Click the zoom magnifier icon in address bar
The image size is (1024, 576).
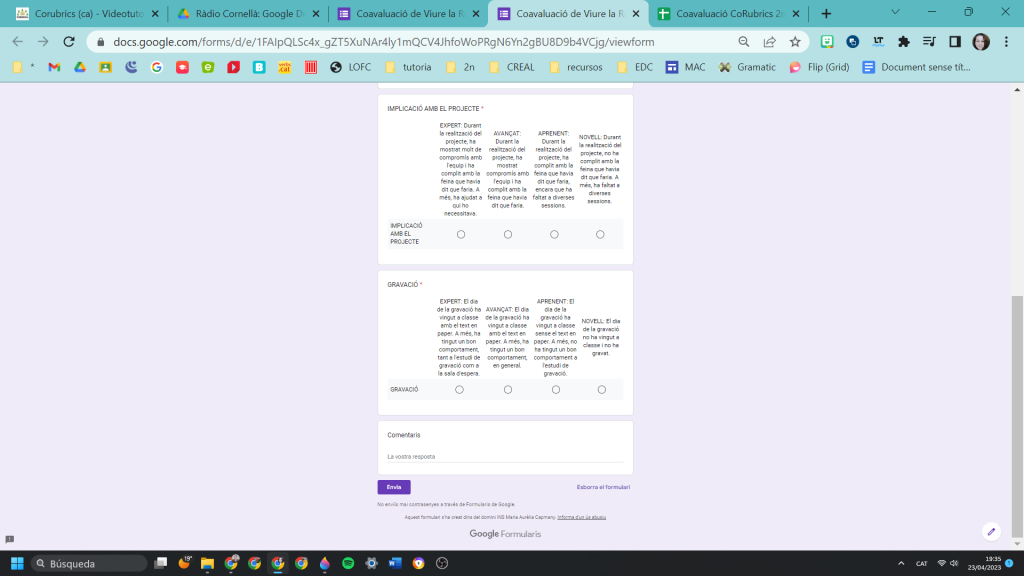point(743,42)
